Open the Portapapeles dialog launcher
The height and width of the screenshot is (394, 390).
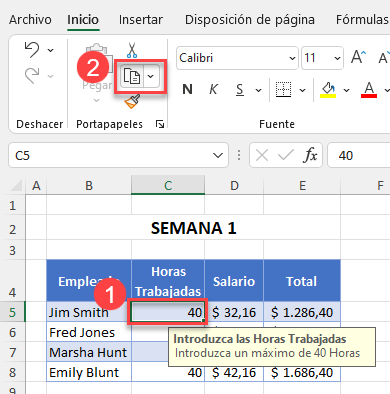click(160, 124)
